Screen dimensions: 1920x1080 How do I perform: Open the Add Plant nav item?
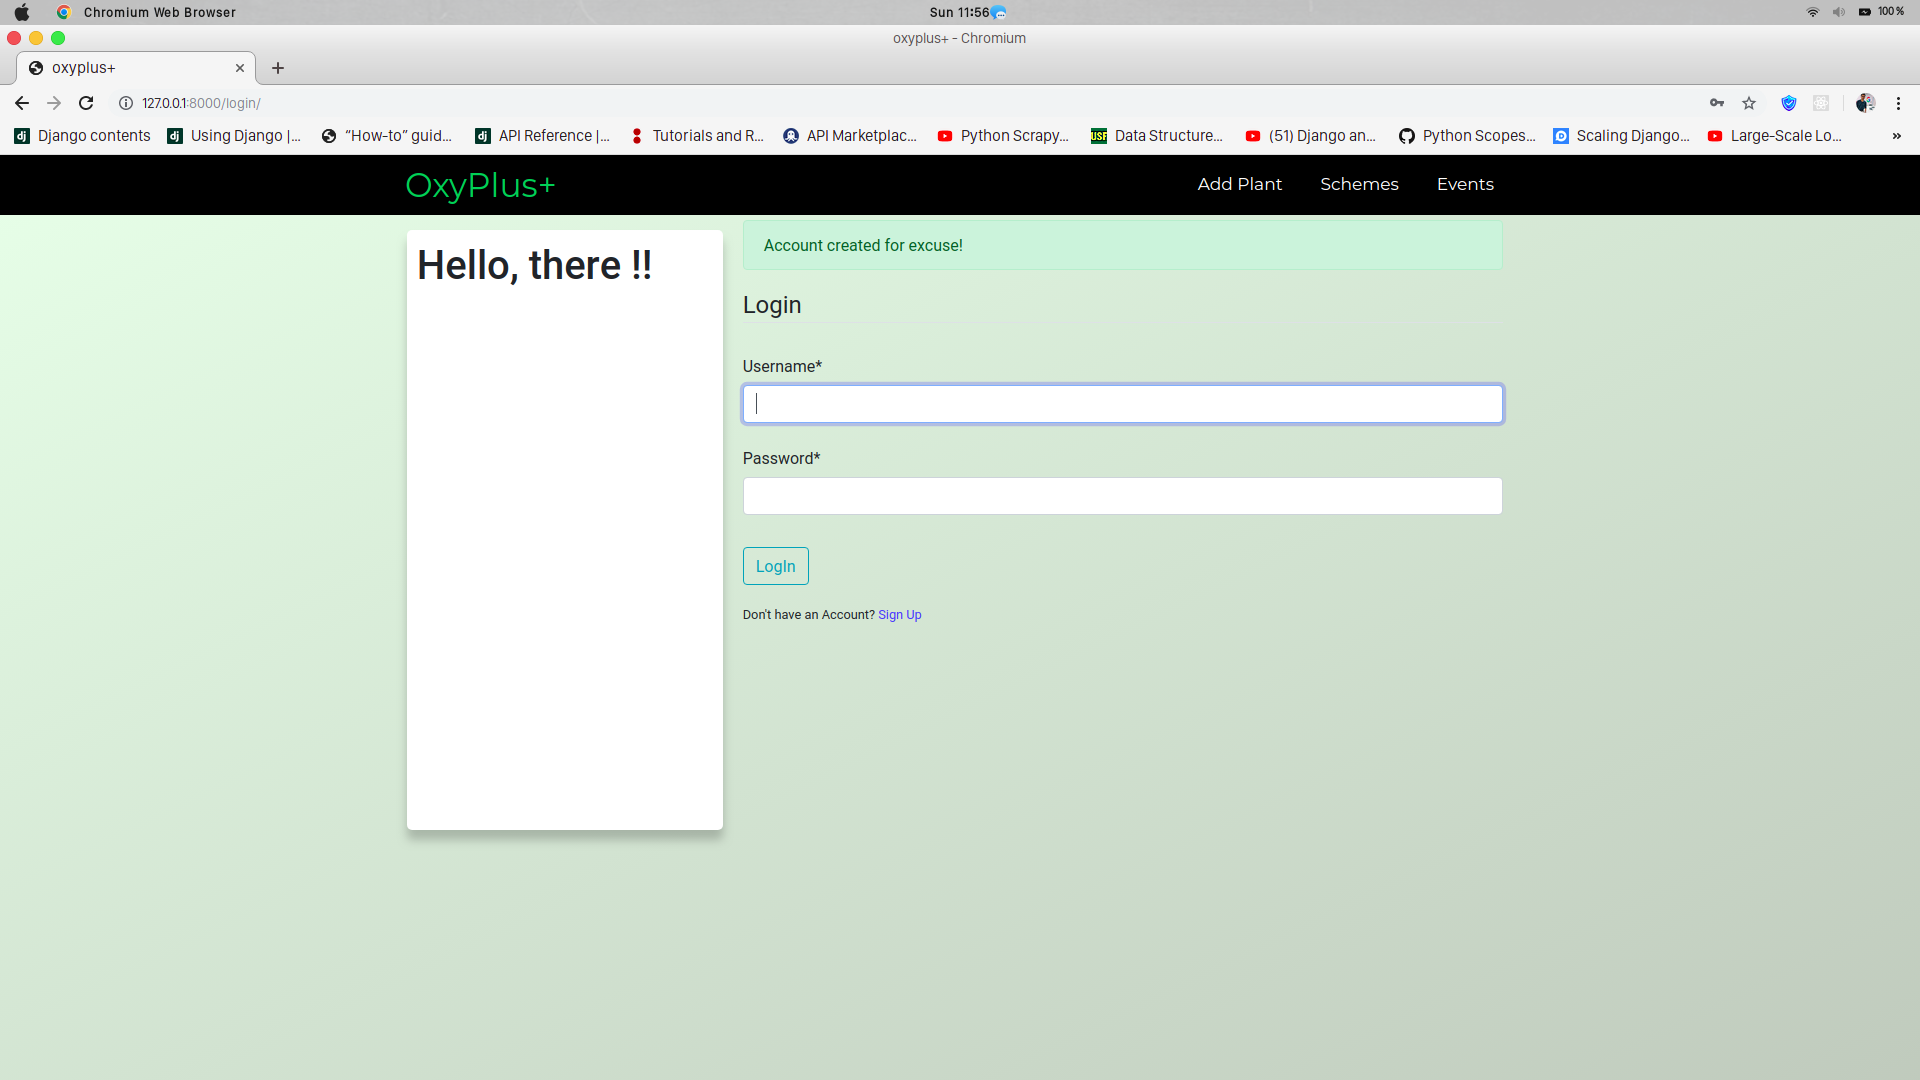pyautogui.click(x=1239, y=184)
